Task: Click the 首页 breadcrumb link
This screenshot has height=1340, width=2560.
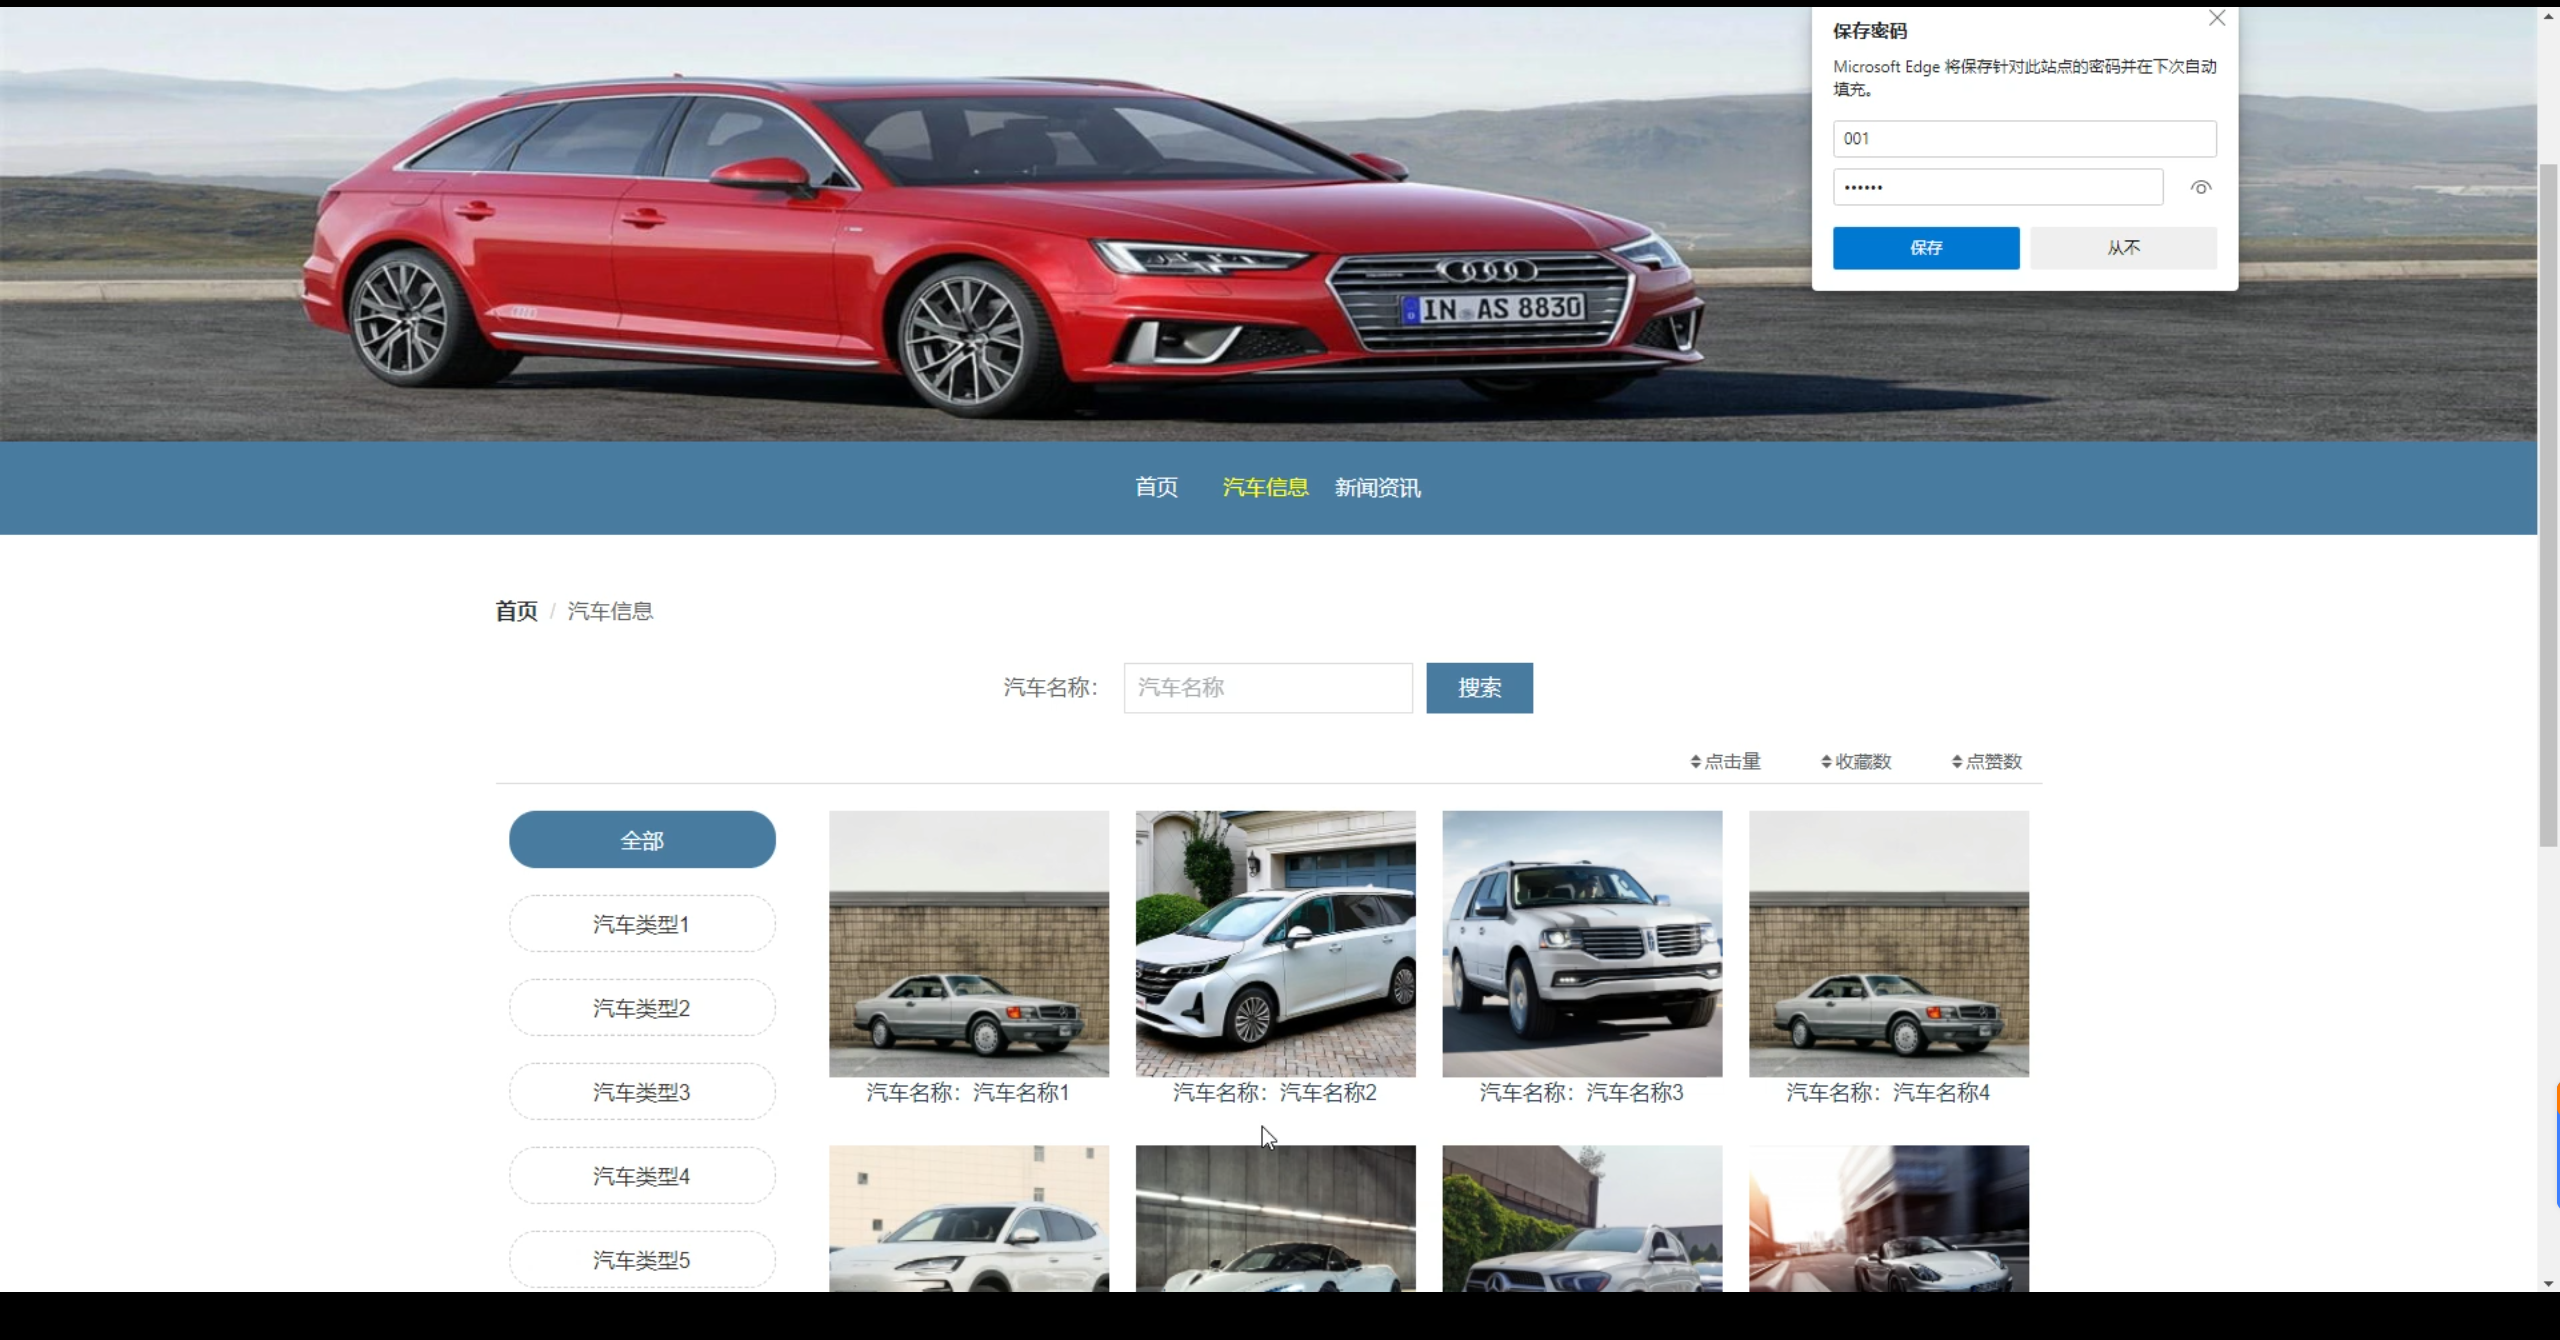Action: coord(516,611)
